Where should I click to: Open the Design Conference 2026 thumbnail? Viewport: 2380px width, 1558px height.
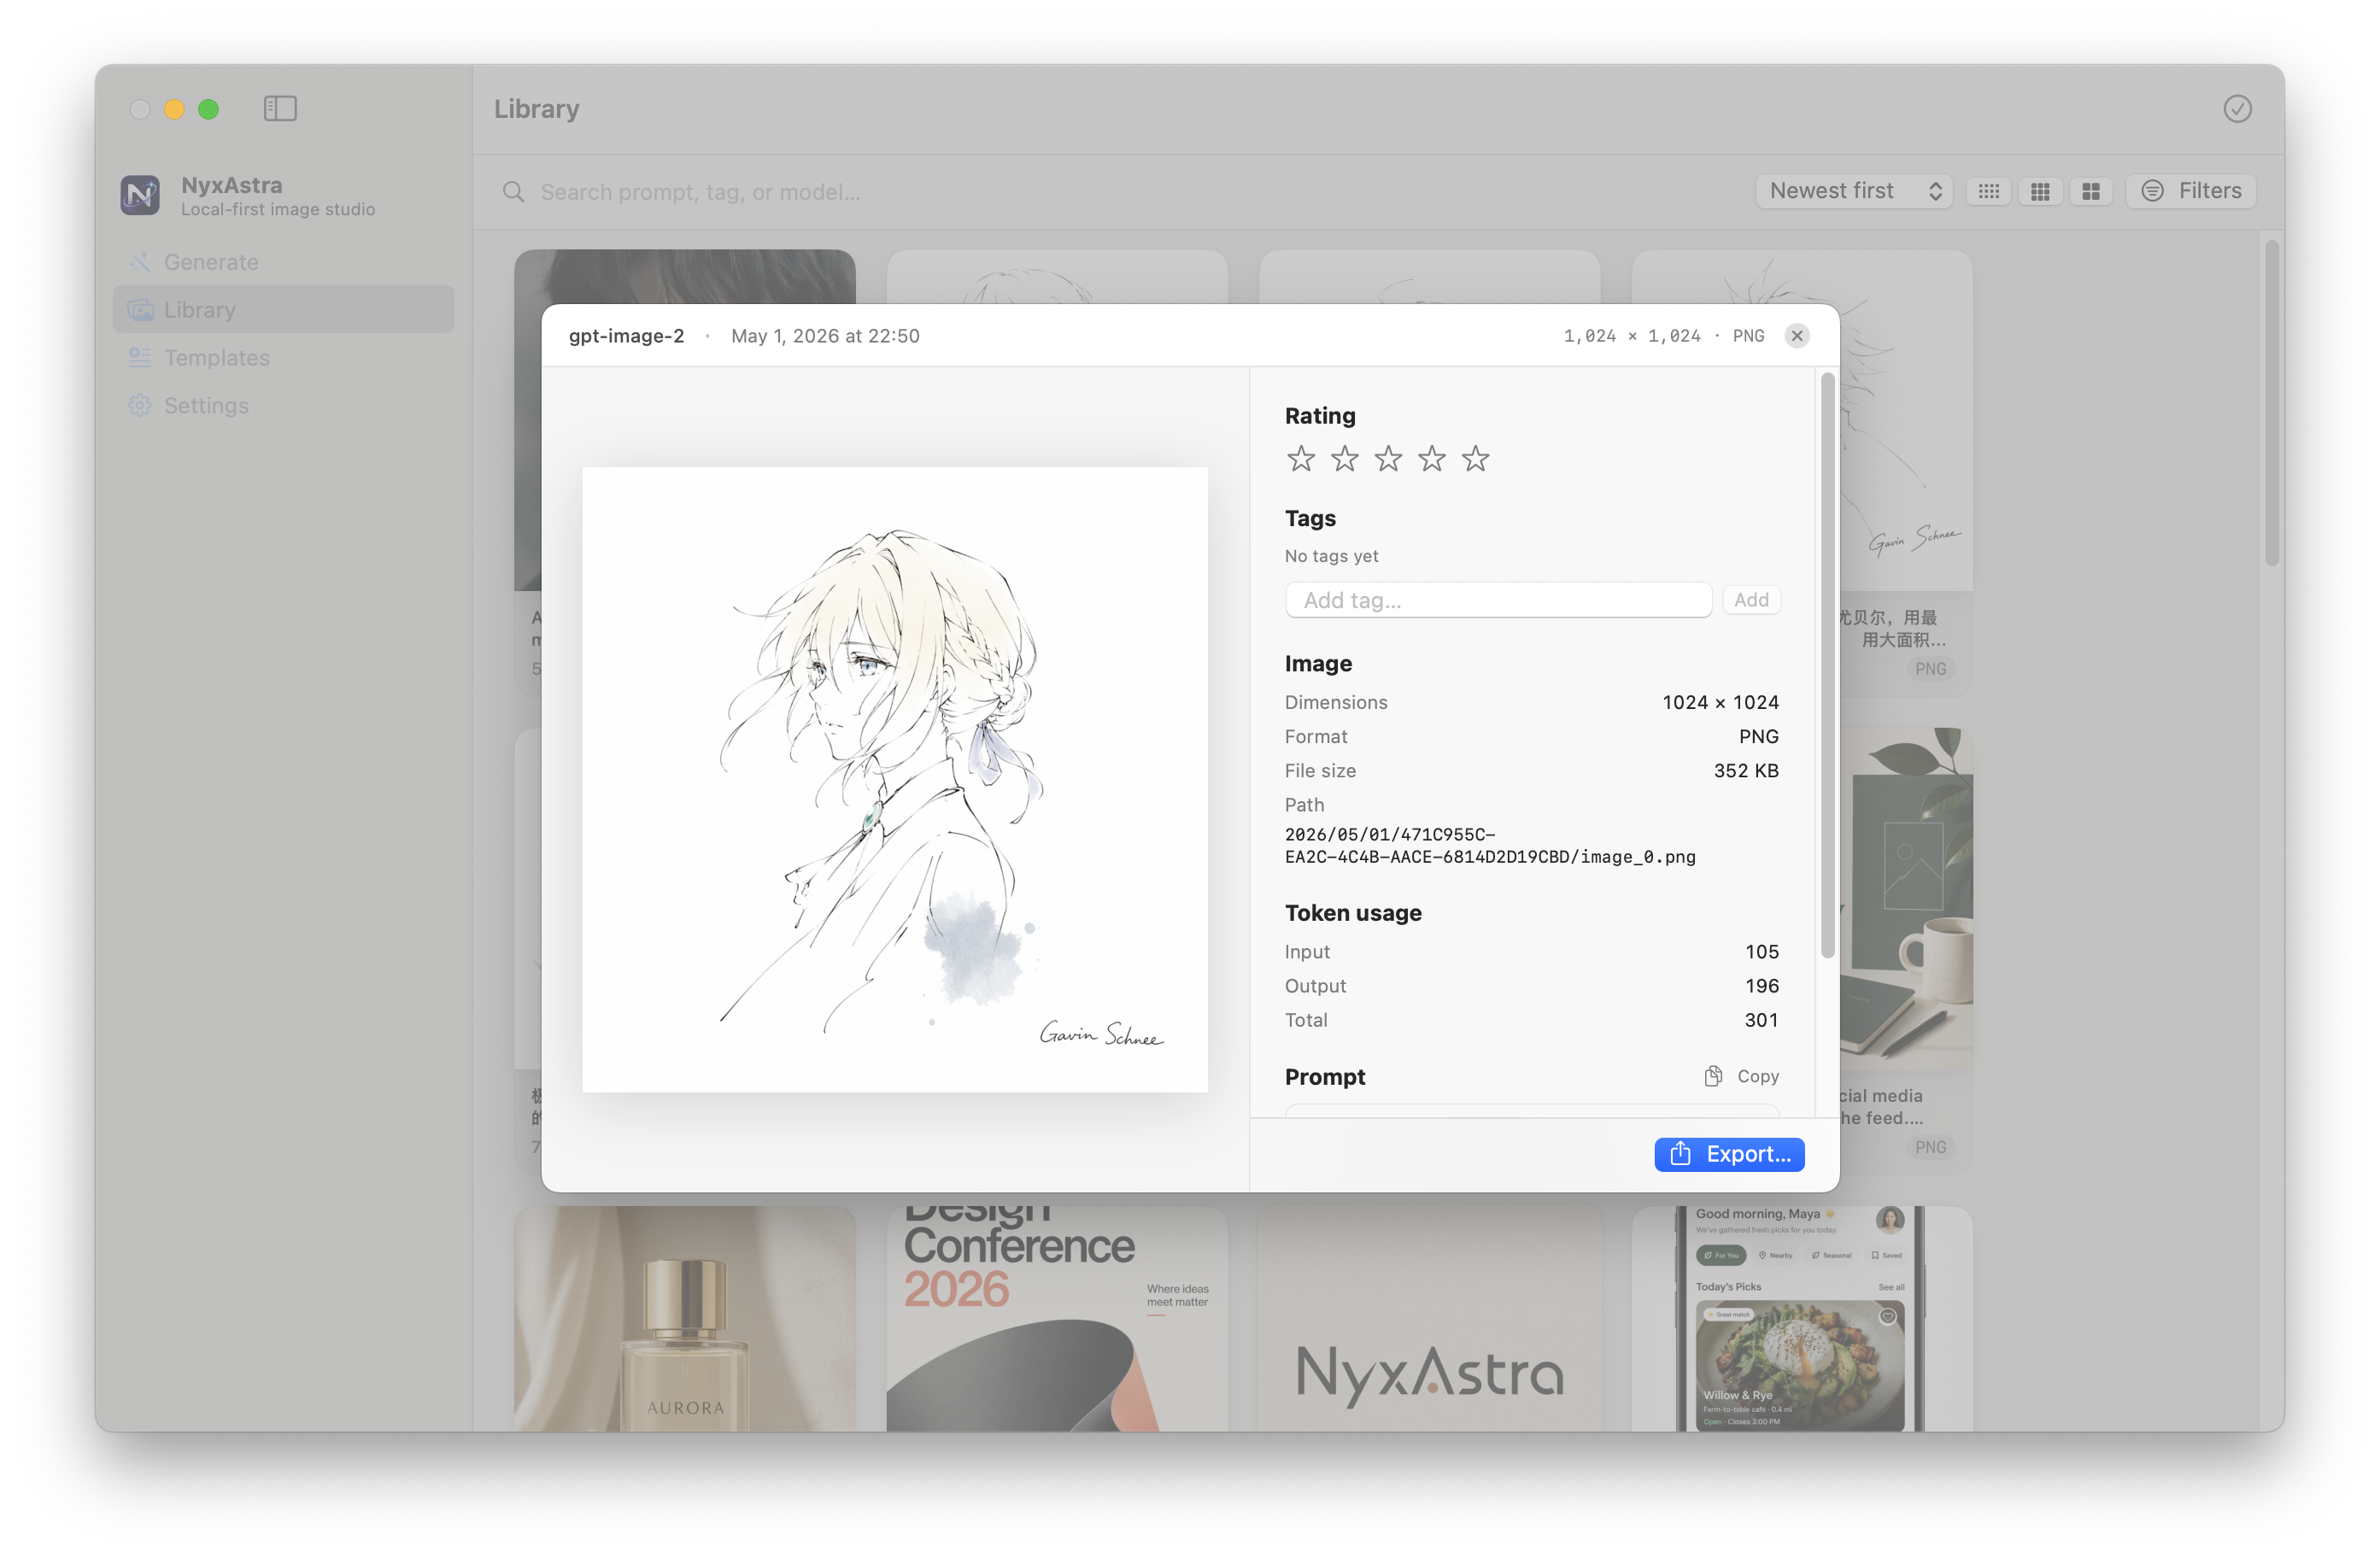1057,1319
